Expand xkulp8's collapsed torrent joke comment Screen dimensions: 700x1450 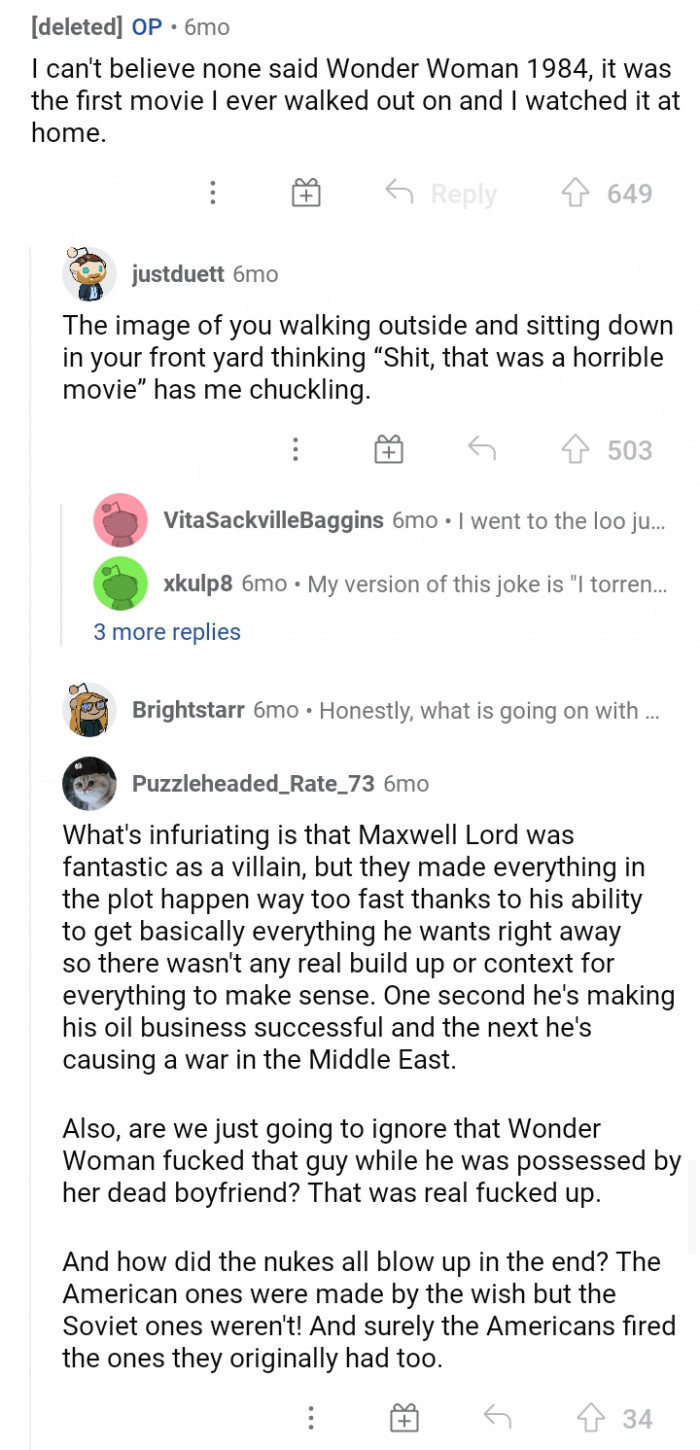point(400,583)
